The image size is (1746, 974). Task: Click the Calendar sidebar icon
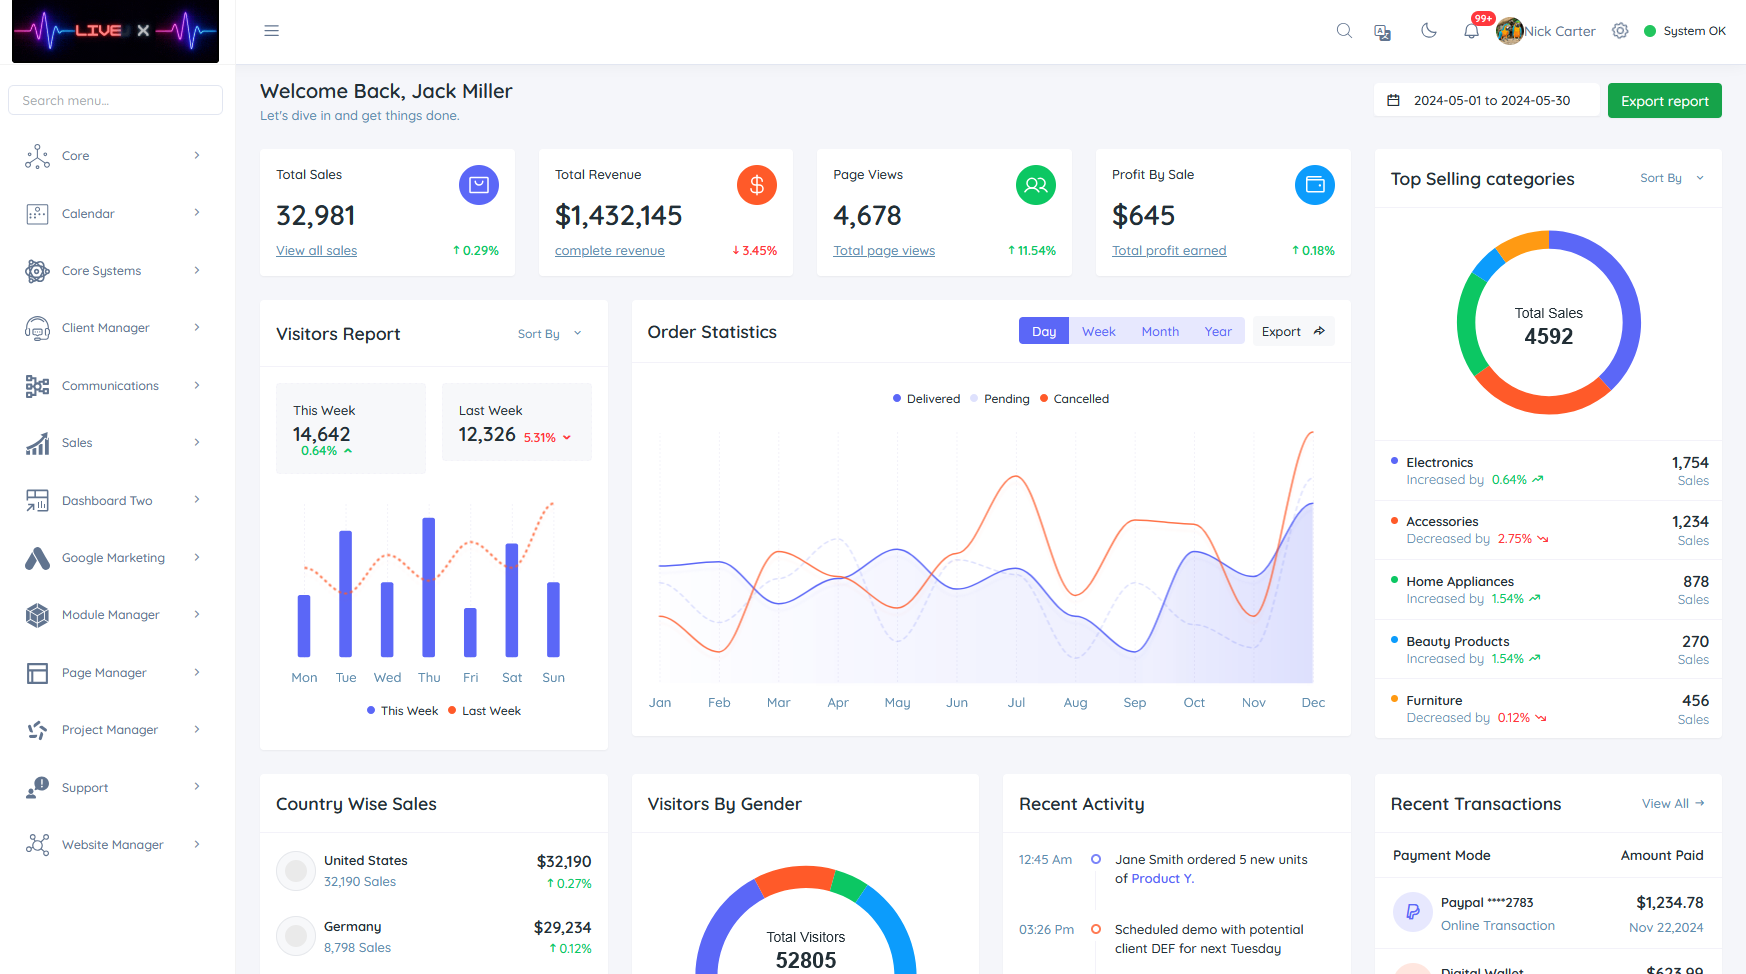click(x=37, y=213)
